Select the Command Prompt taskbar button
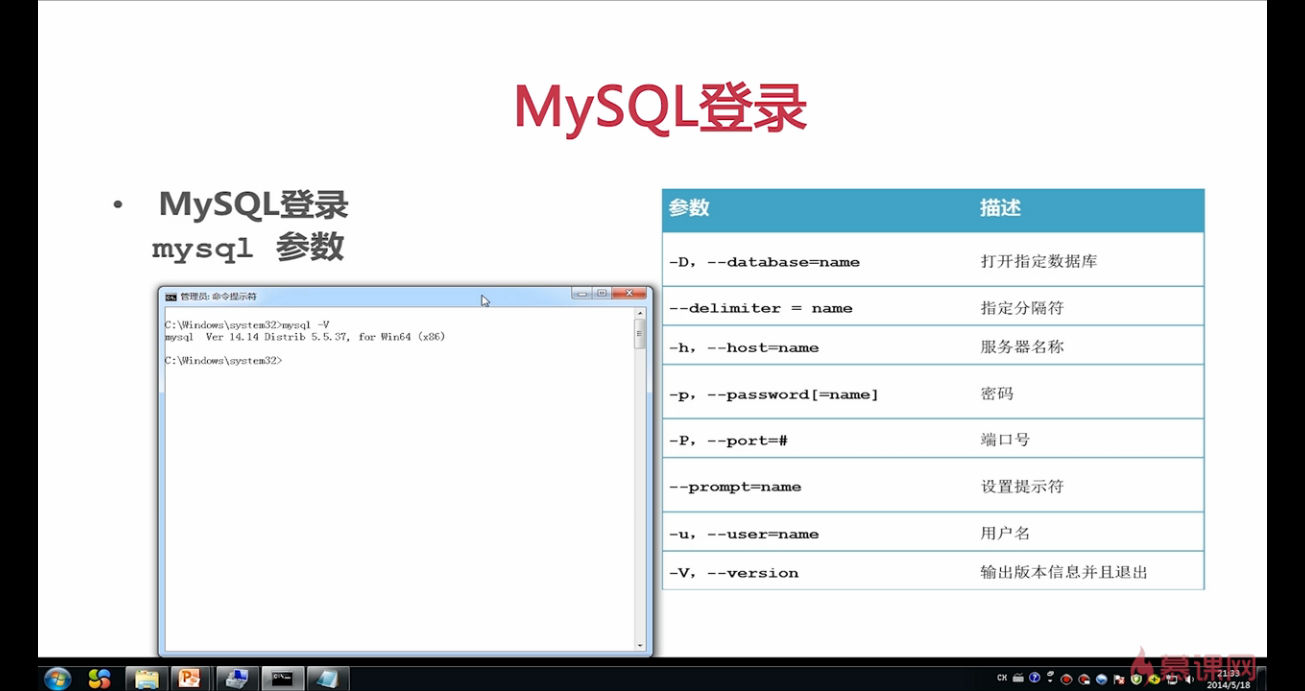1305x691 pixels. coord(282,678)
